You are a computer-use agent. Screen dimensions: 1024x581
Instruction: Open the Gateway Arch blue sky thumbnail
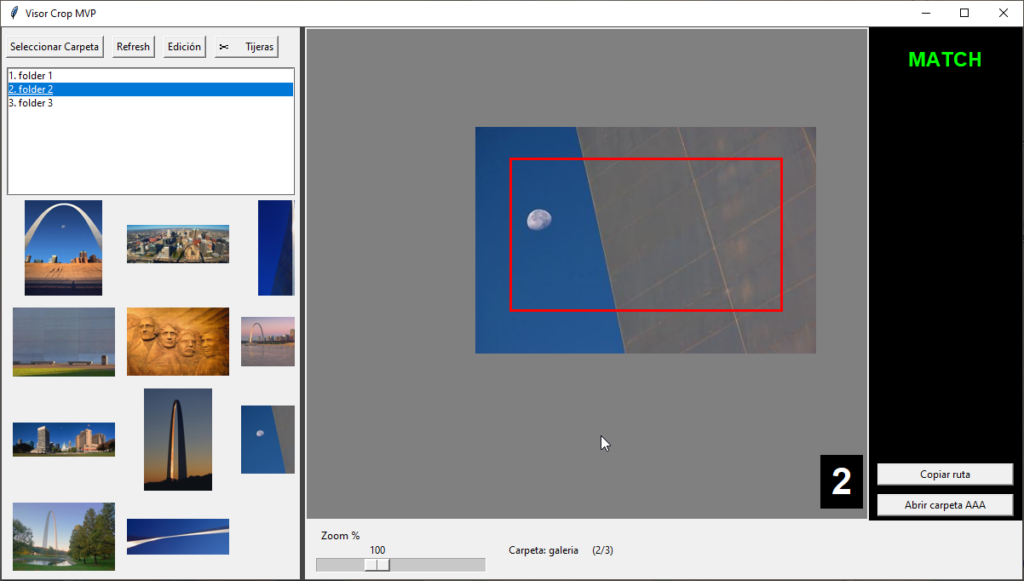63,247
